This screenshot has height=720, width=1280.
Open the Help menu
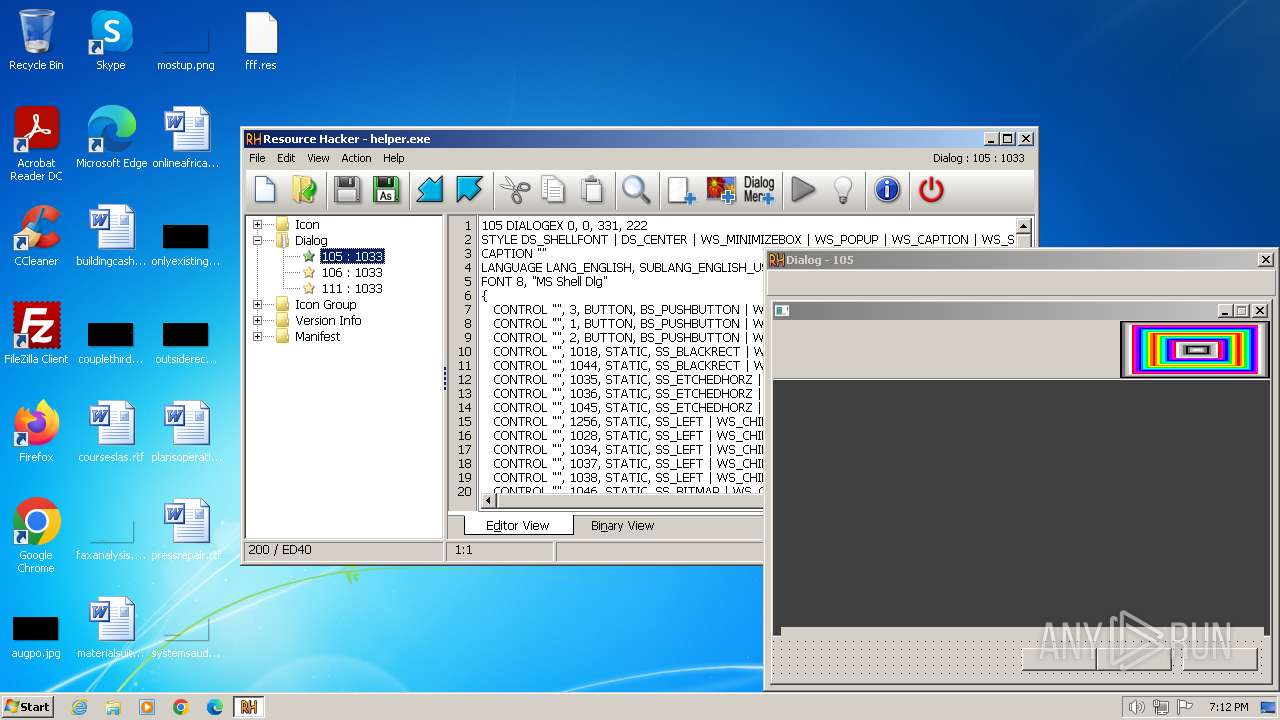coord(394,158)
